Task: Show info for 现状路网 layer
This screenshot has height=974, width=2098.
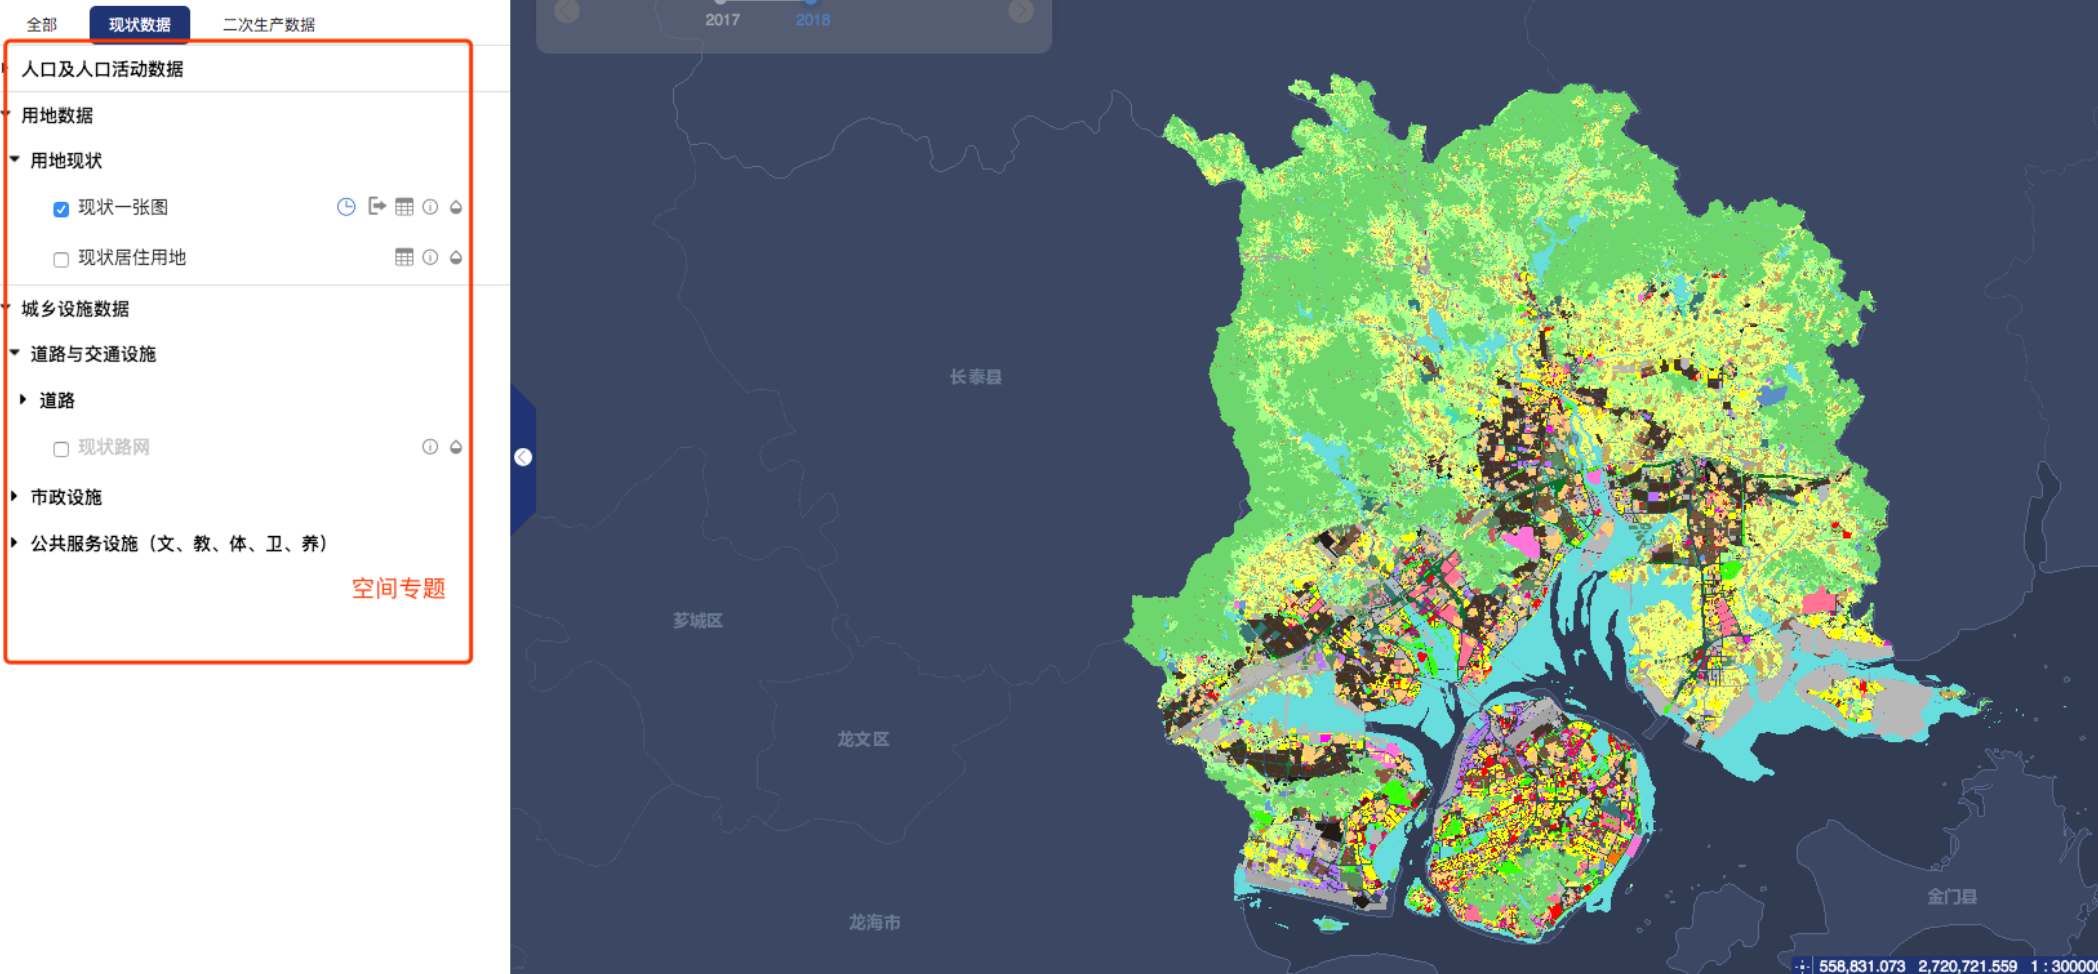Action: pyautogui.click(x=430, y=447)
